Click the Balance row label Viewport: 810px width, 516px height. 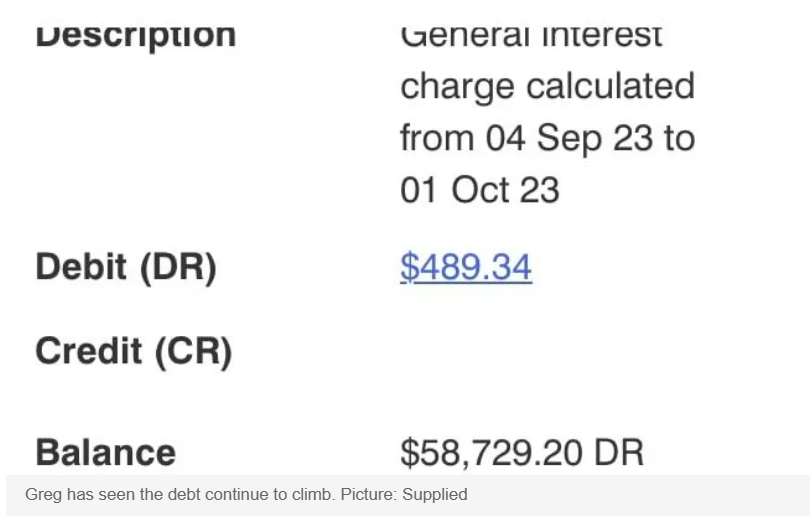[x=105, y=452]
